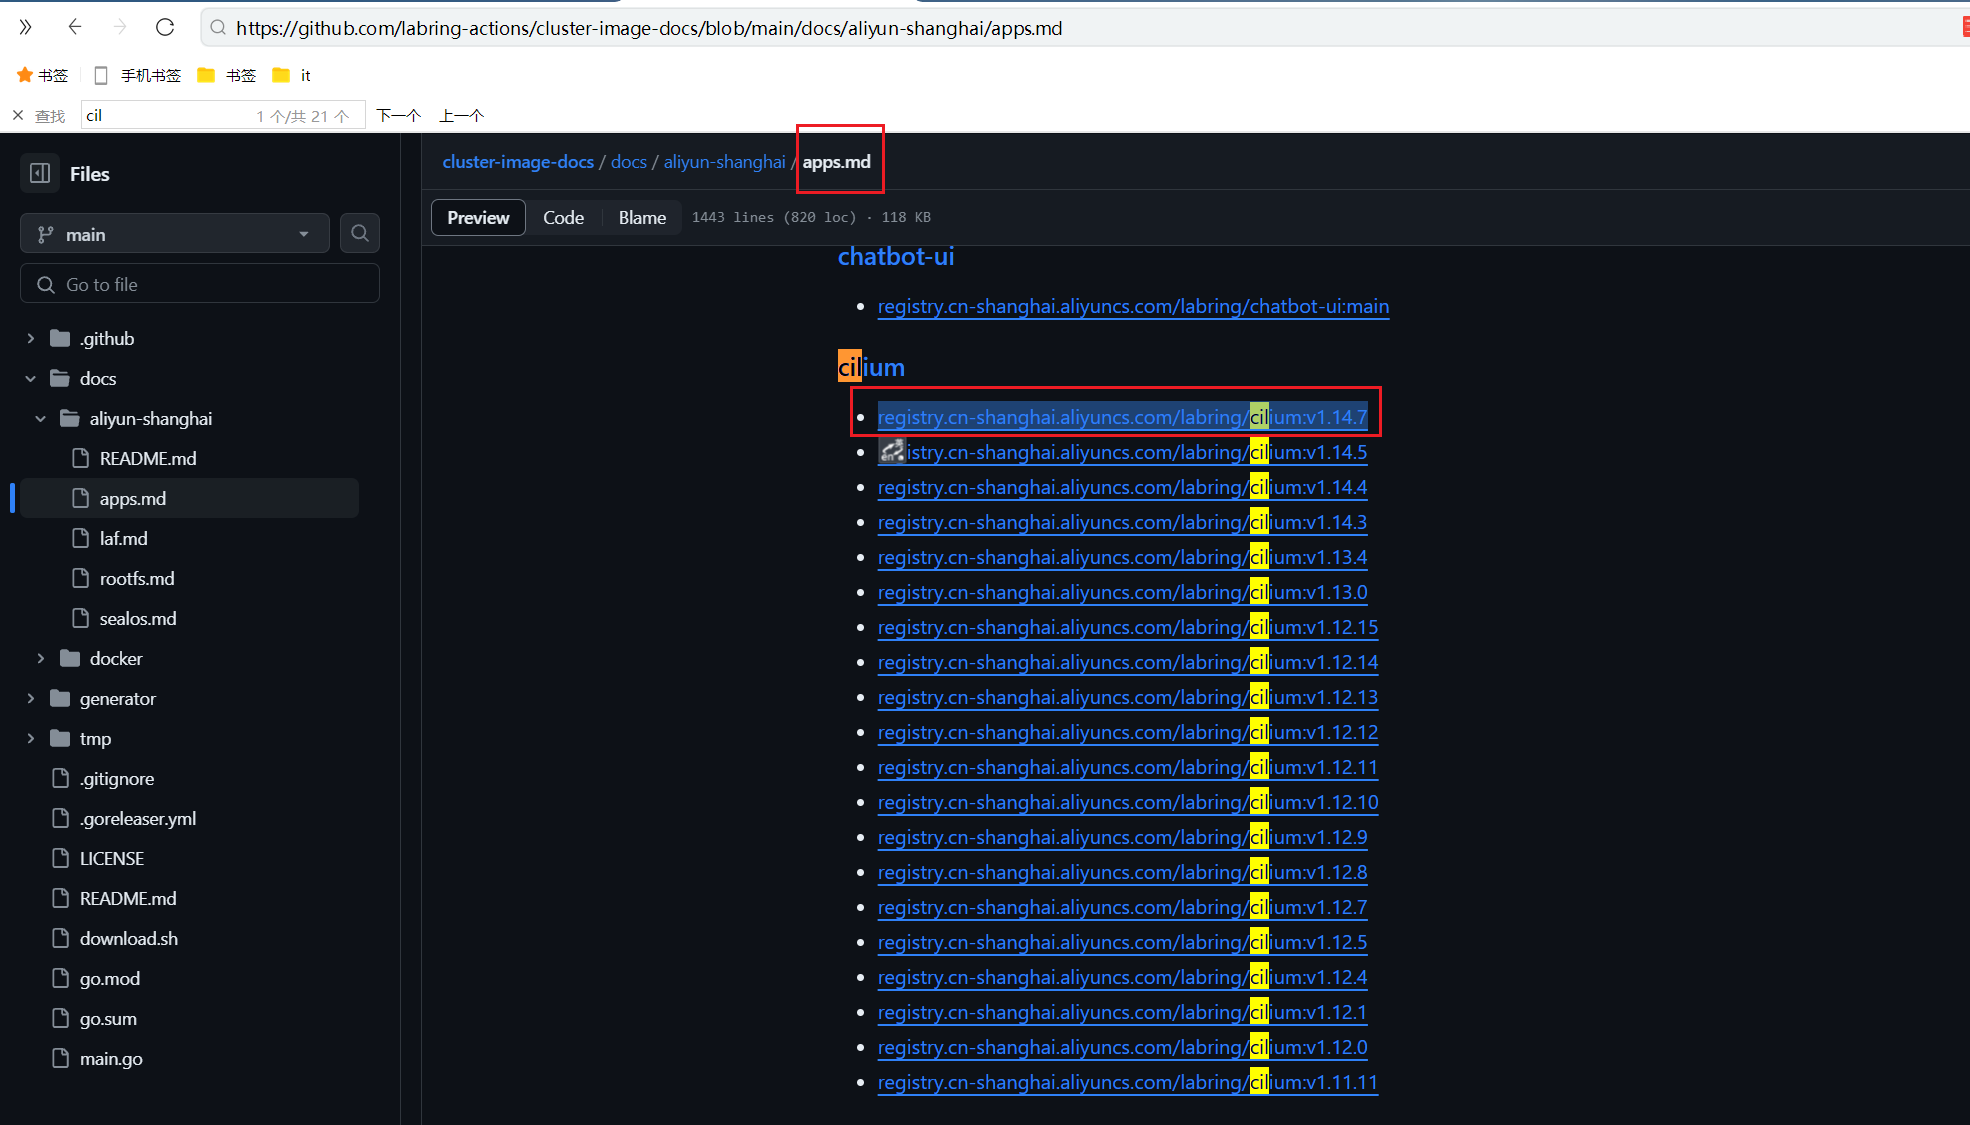Screen dimensions: 1970x1125
Task: Open the mobile bookmarks item
Action: [x=138, y=75]
